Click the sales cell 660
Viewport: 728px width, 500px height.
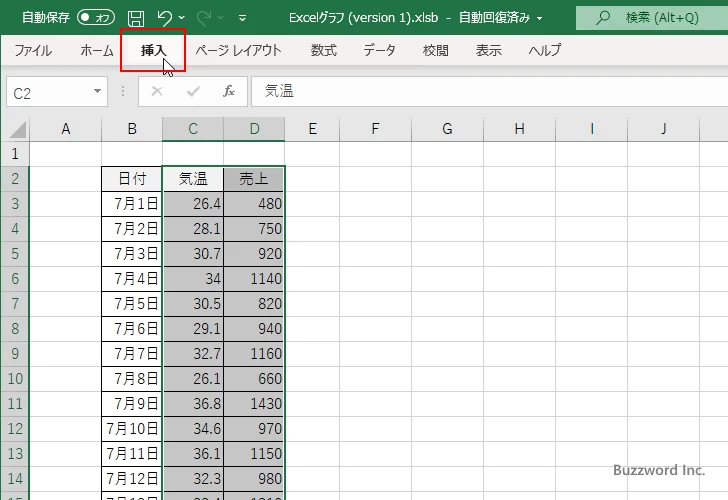tap(254, 379)
